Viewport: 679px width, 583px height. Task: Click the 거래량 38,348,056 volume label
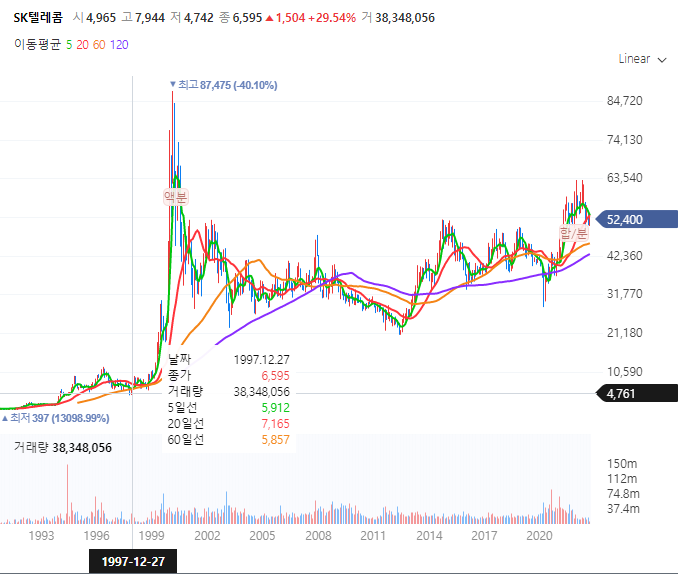[63, 447]
